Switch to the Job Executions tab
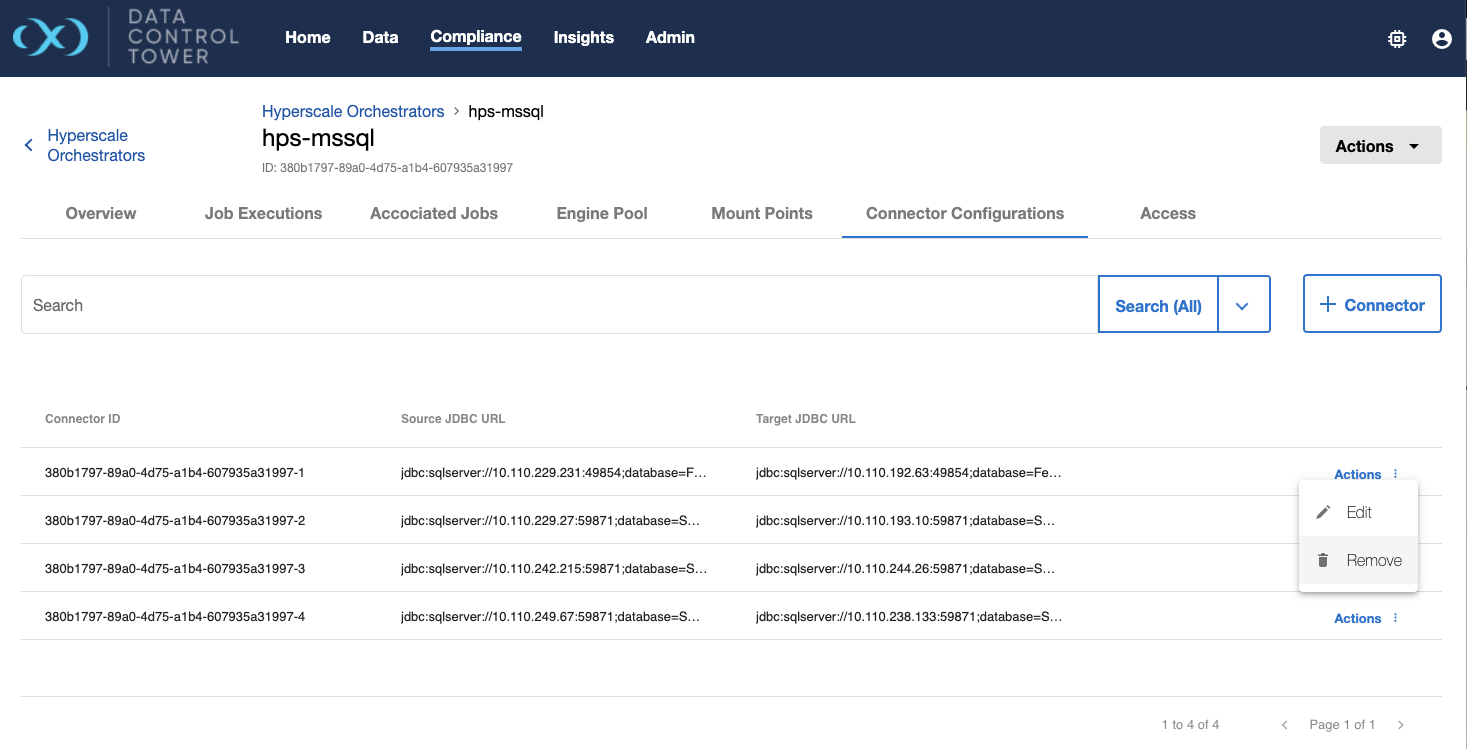This screenshot has width=1467, height=749. pyautogui.click(x=263, y=213)
